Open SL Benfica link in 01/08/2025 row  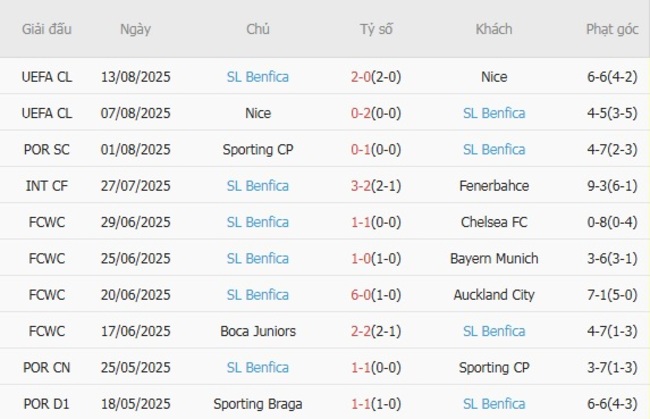tap(494, 150)
